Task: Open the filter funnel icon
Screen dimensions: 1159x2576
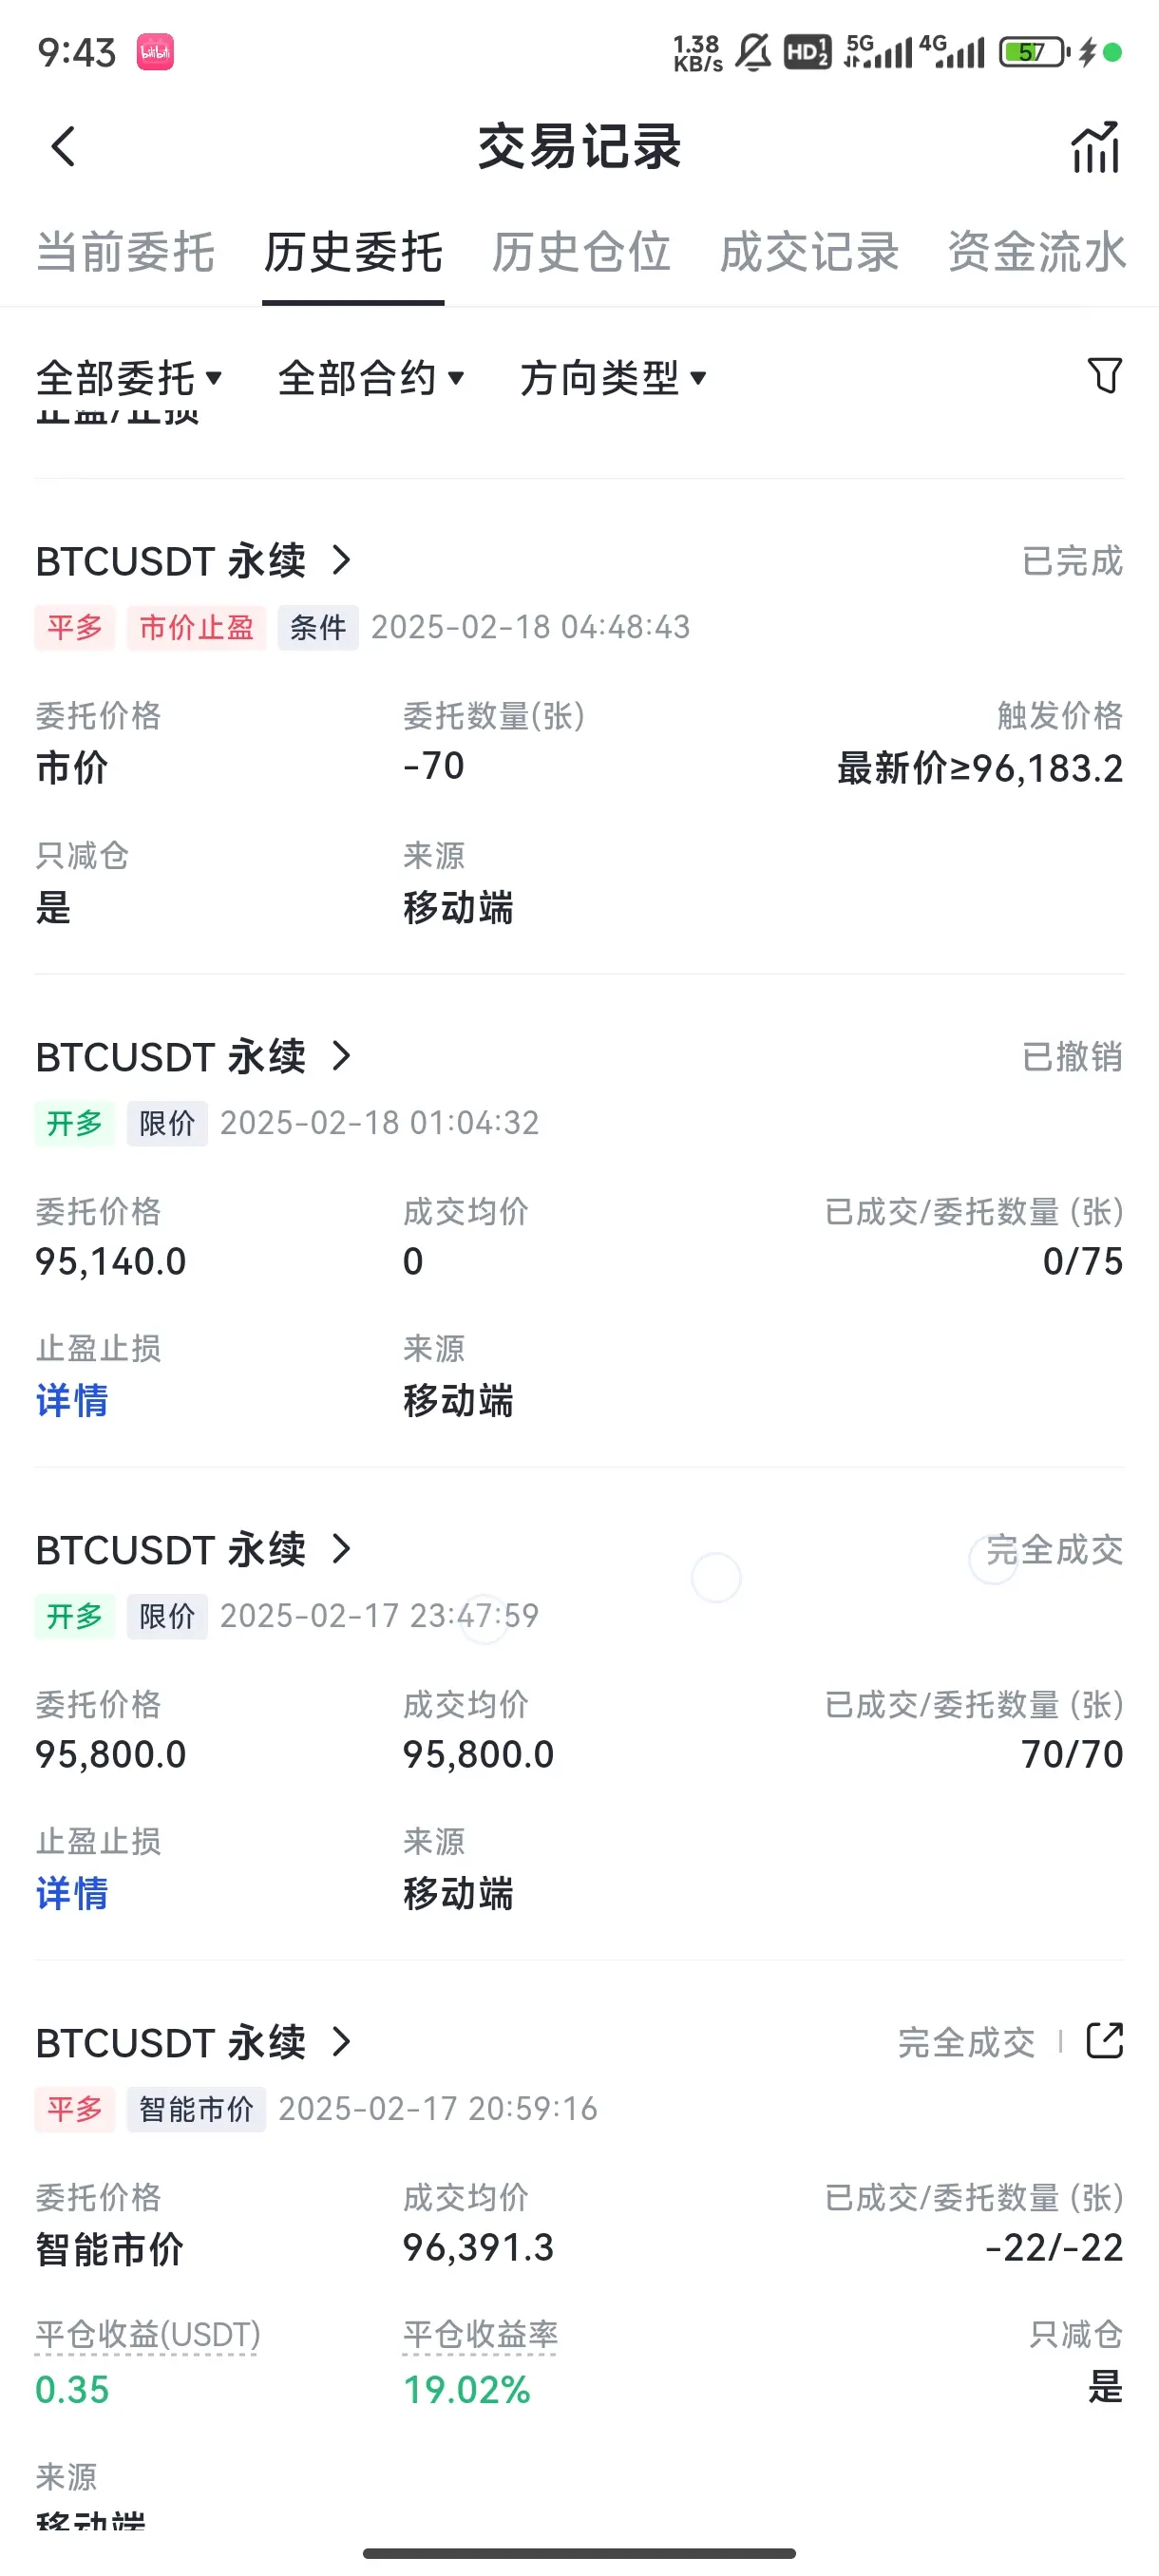Action: pyautogui.click(x=1104, y=376)
